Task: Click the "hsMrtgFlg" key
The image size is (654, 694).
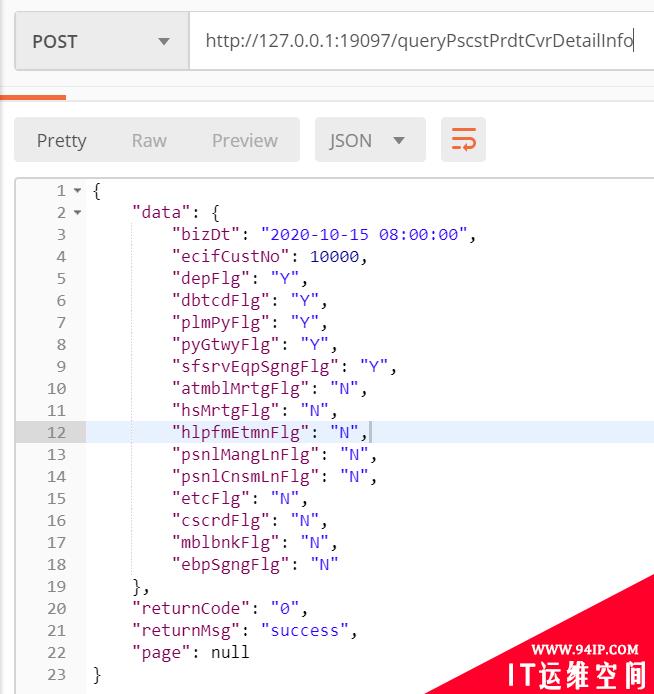Action: 226,411
